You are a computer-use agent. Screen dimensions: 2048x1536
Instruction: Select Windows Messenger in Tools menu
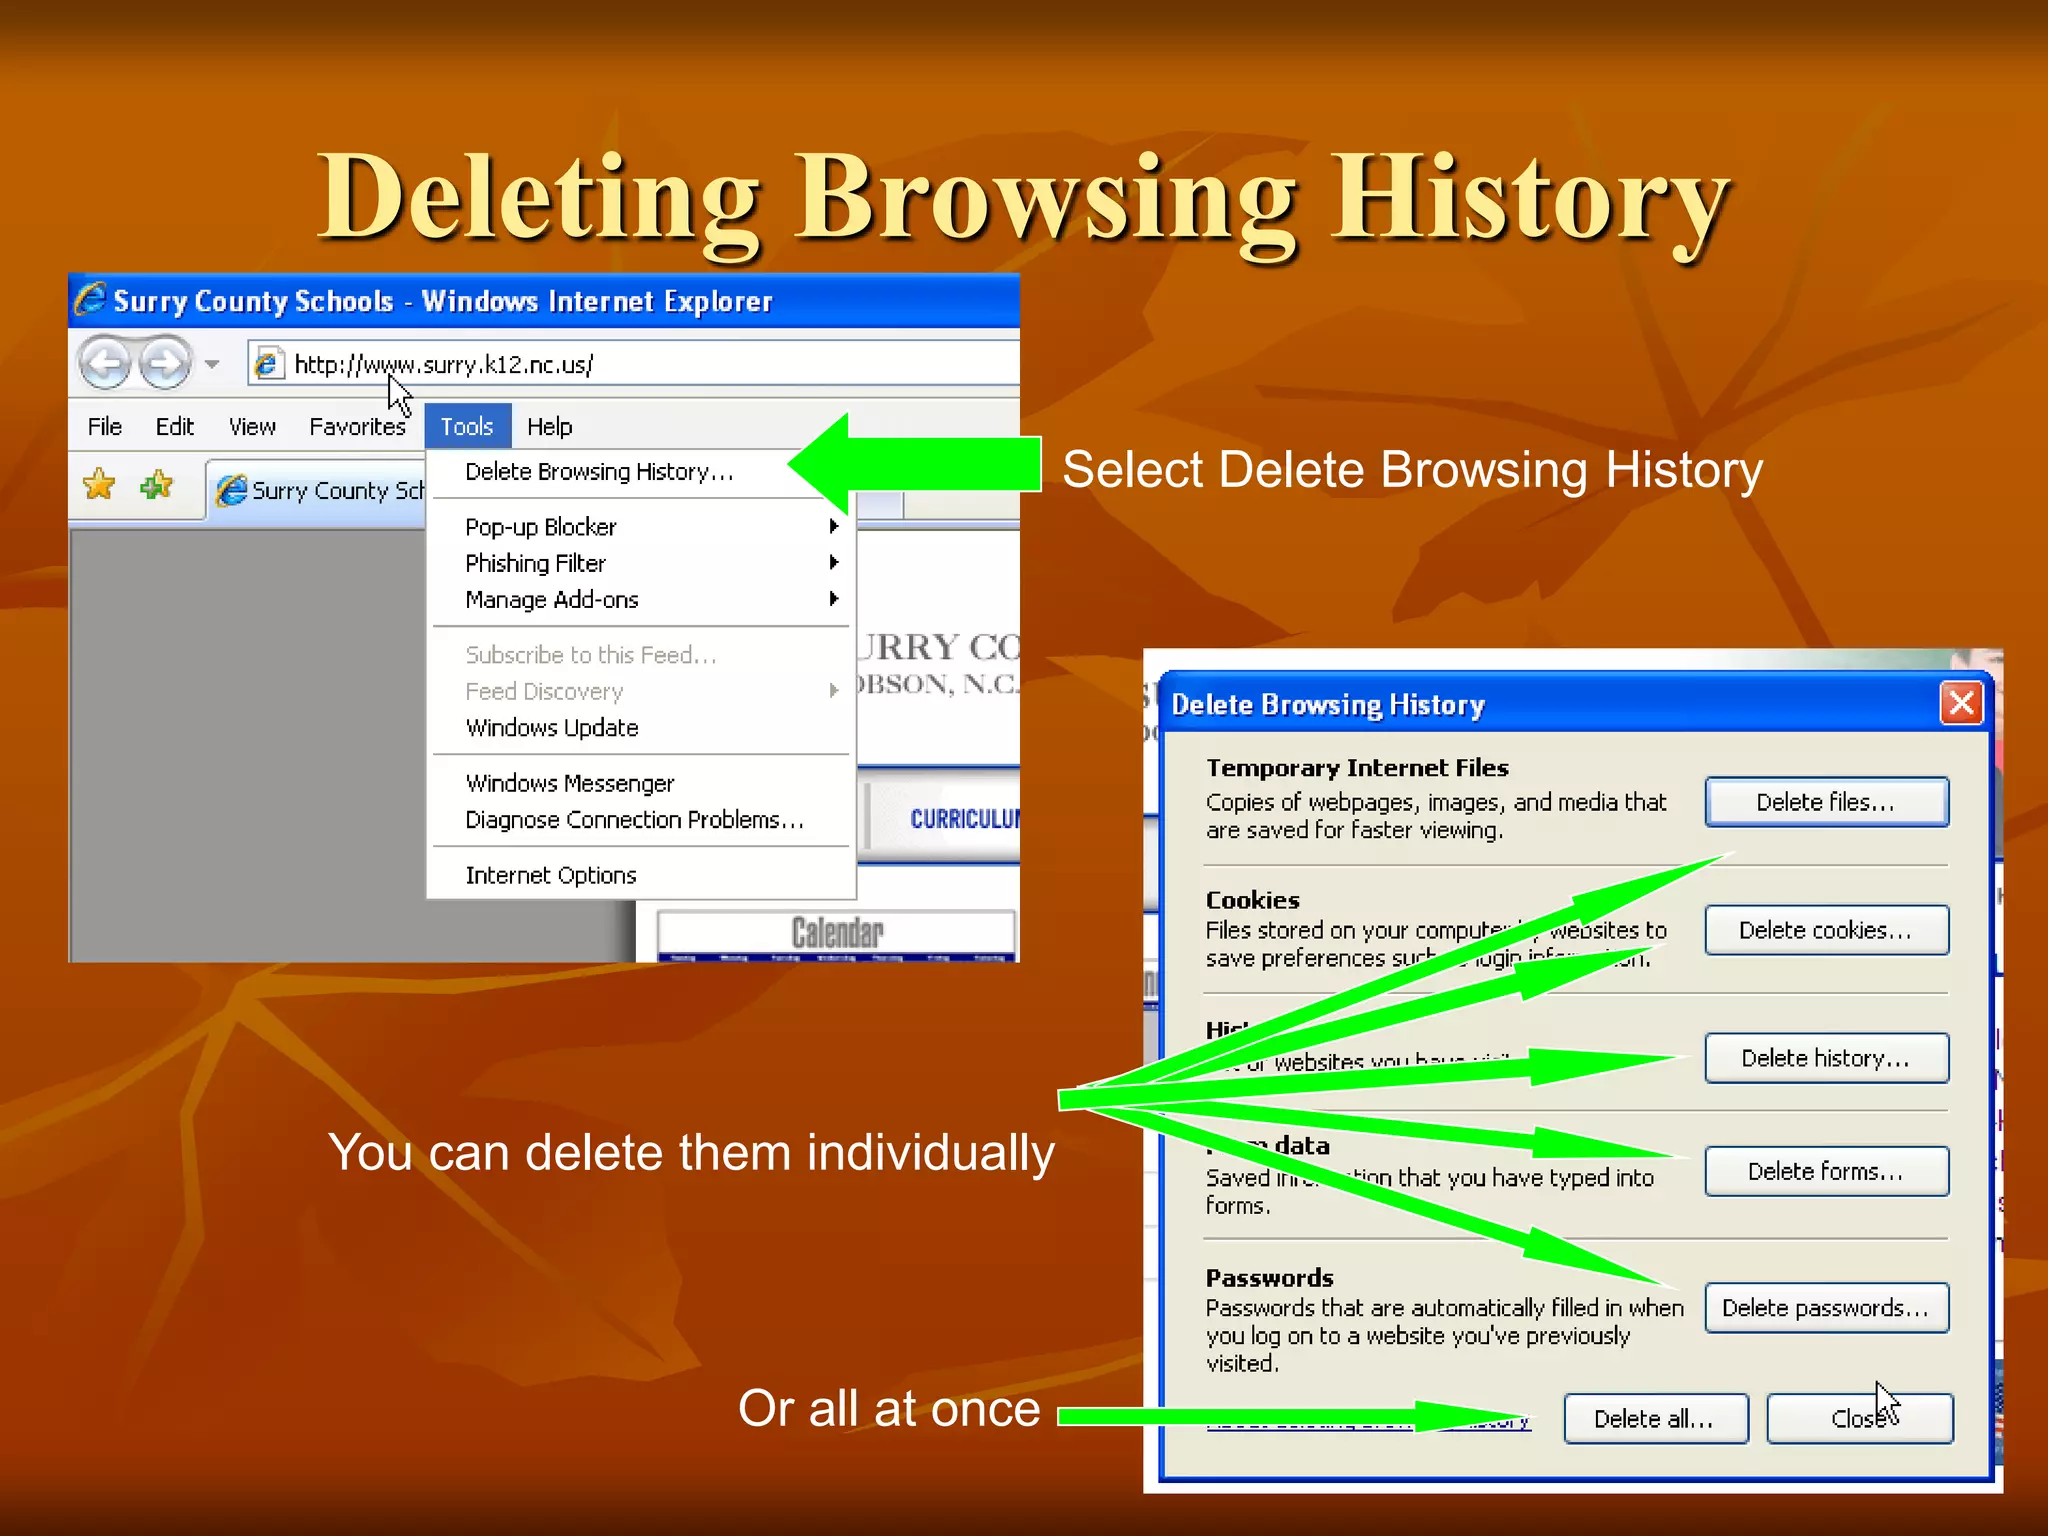tap(640, 783)
